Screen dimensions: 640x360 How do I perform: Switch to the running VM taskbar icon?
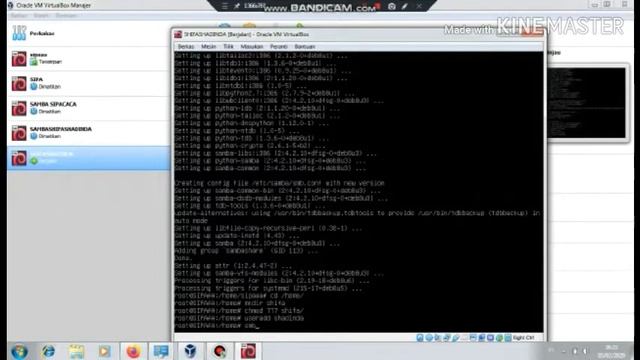tap(248, 351)
